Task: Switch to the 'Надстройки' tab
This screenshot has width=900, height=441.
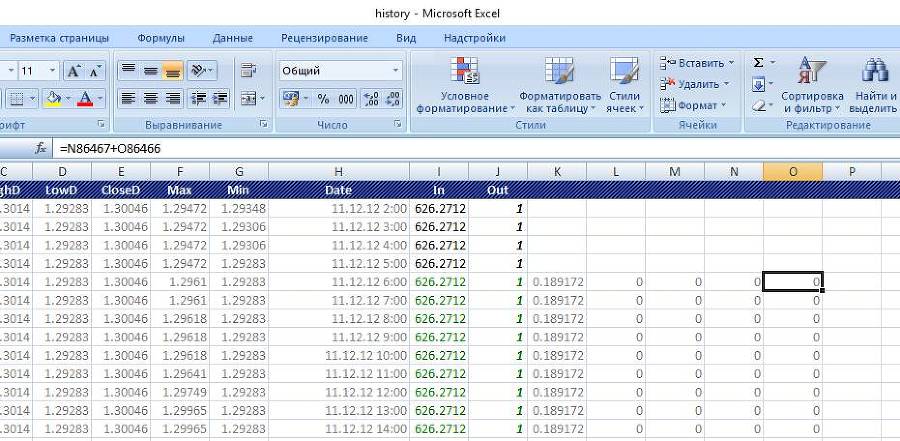Action: (x=475, y=38)
